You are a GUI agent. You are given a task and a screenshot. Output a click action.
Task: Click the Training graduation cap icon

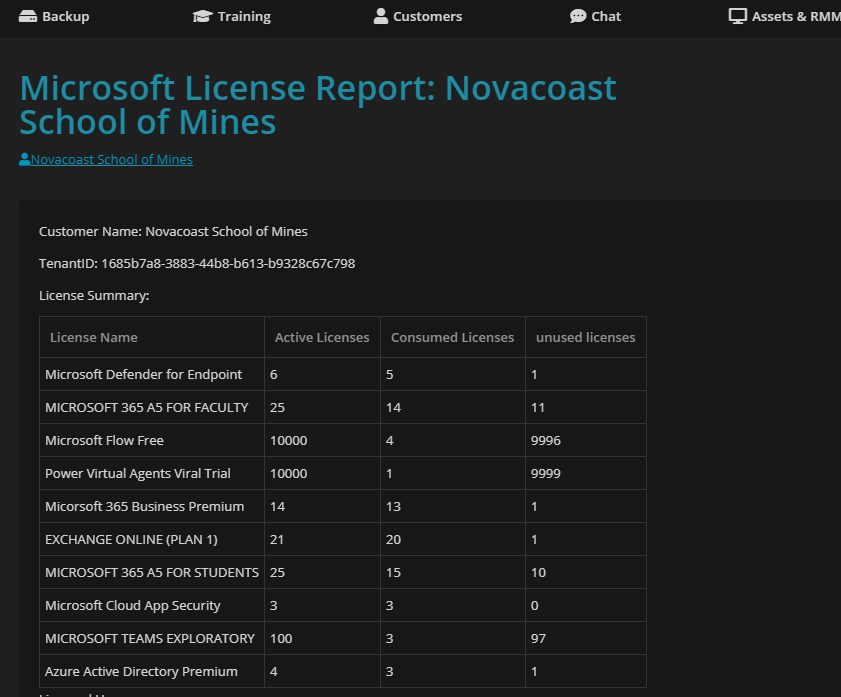coord(203,16)
